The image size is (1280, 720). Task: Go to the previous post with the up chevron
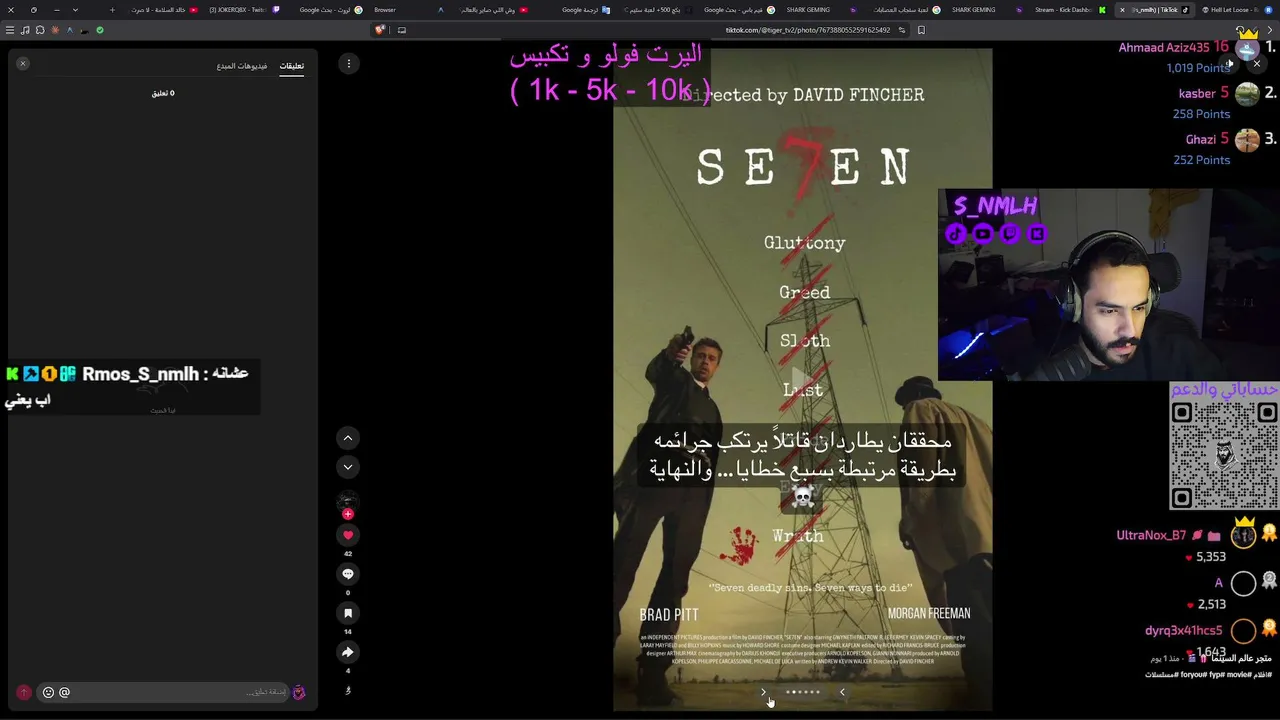coord(348,438)
